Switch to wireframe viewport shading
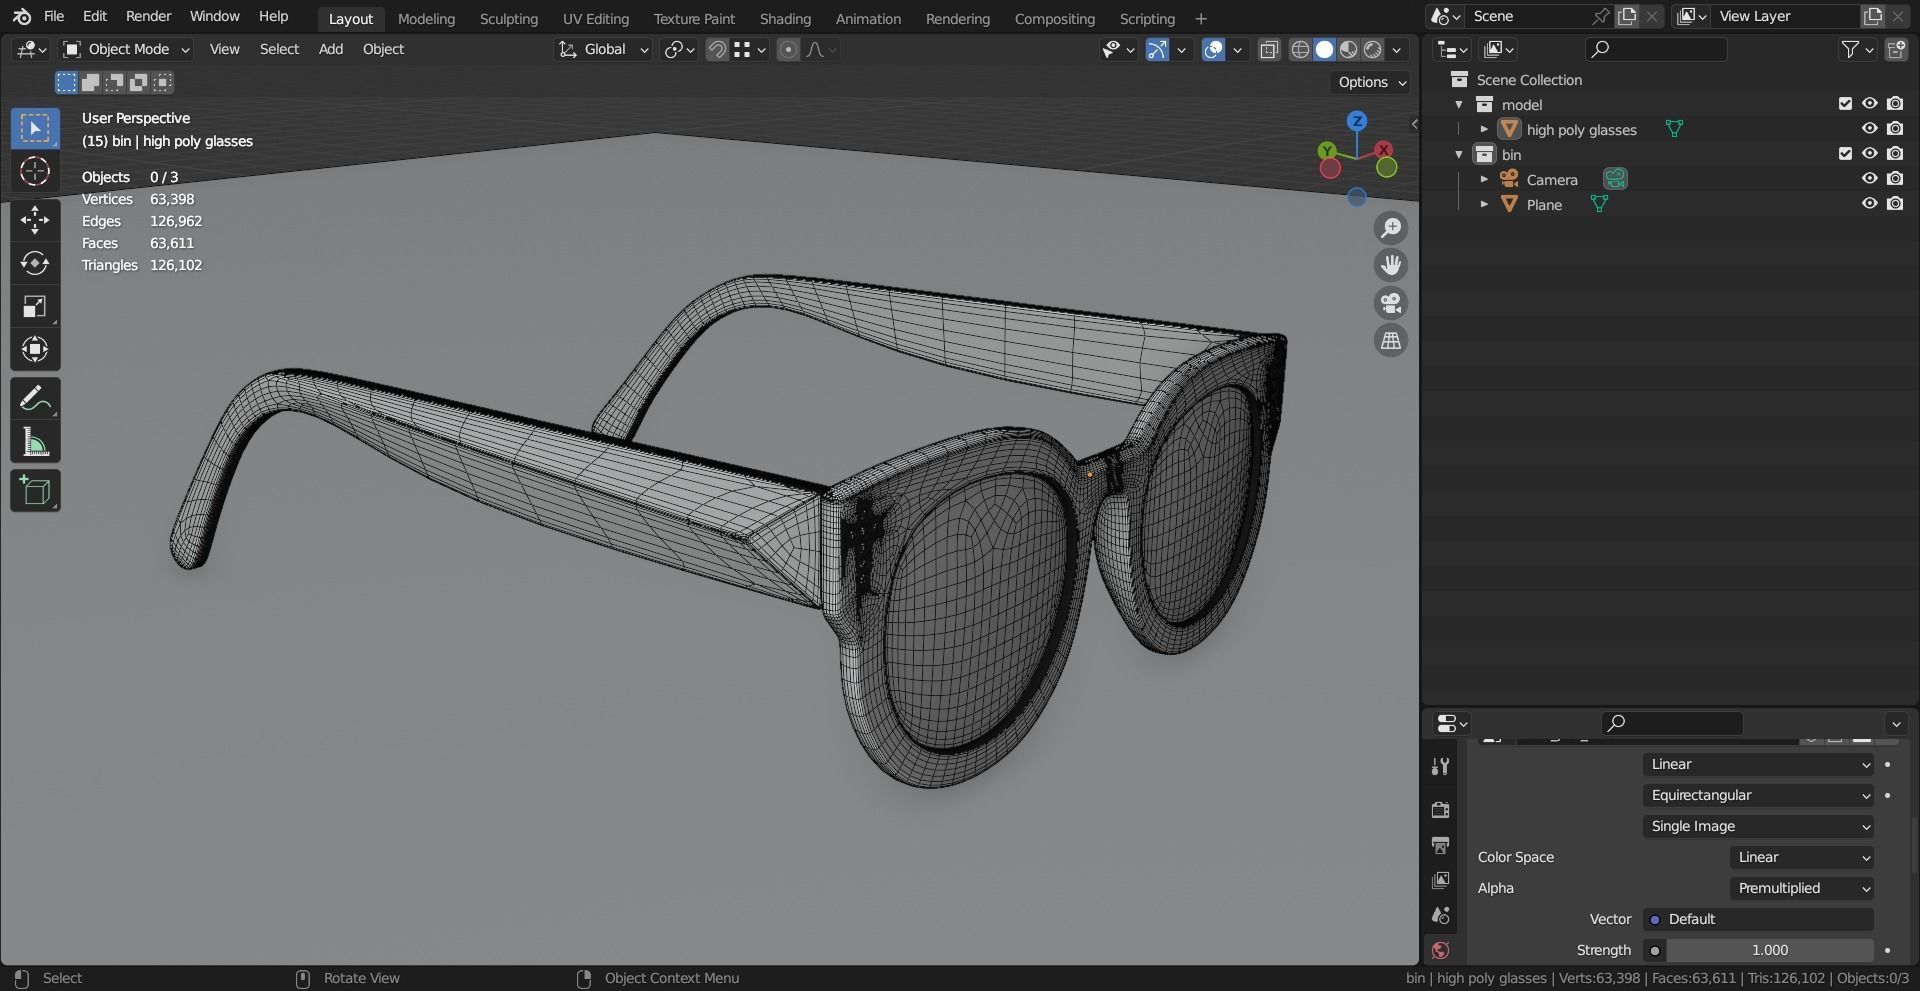 coord(1300,49)
